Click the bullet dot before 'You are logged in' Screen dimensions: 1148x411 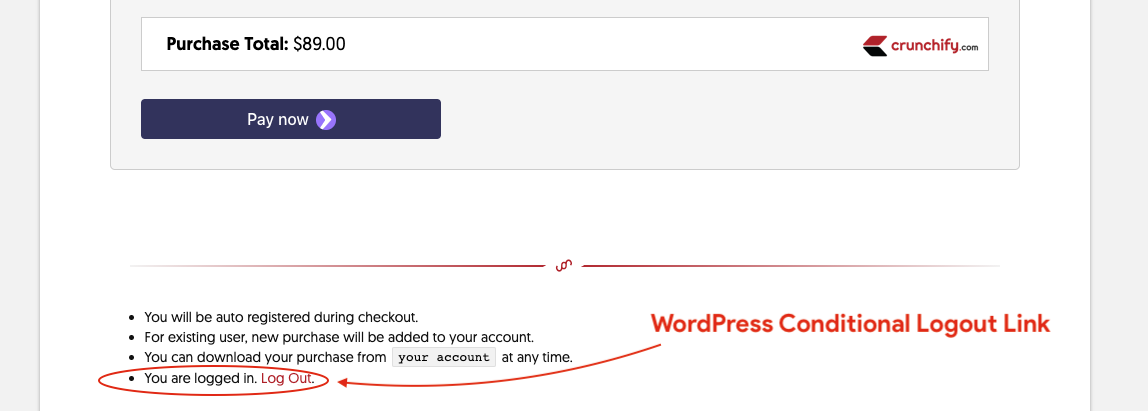pos(132,379)
